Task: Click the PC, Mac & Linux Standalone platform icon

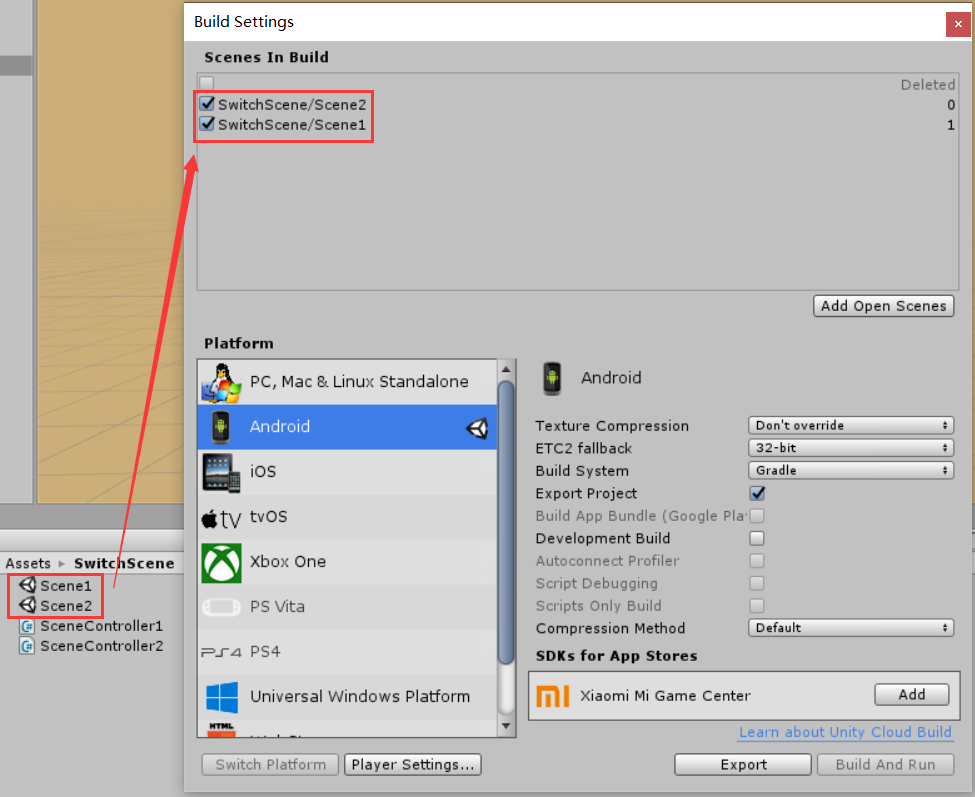Action: click(221, 382)
